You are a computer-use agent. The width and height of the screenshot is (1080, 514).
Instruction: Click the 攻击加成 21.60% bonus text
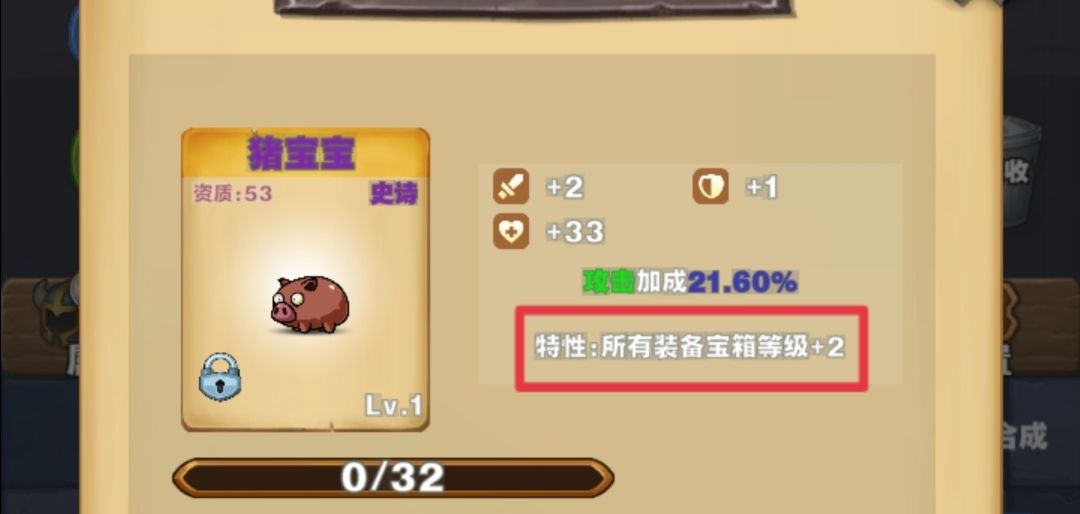tap(690, 282)
